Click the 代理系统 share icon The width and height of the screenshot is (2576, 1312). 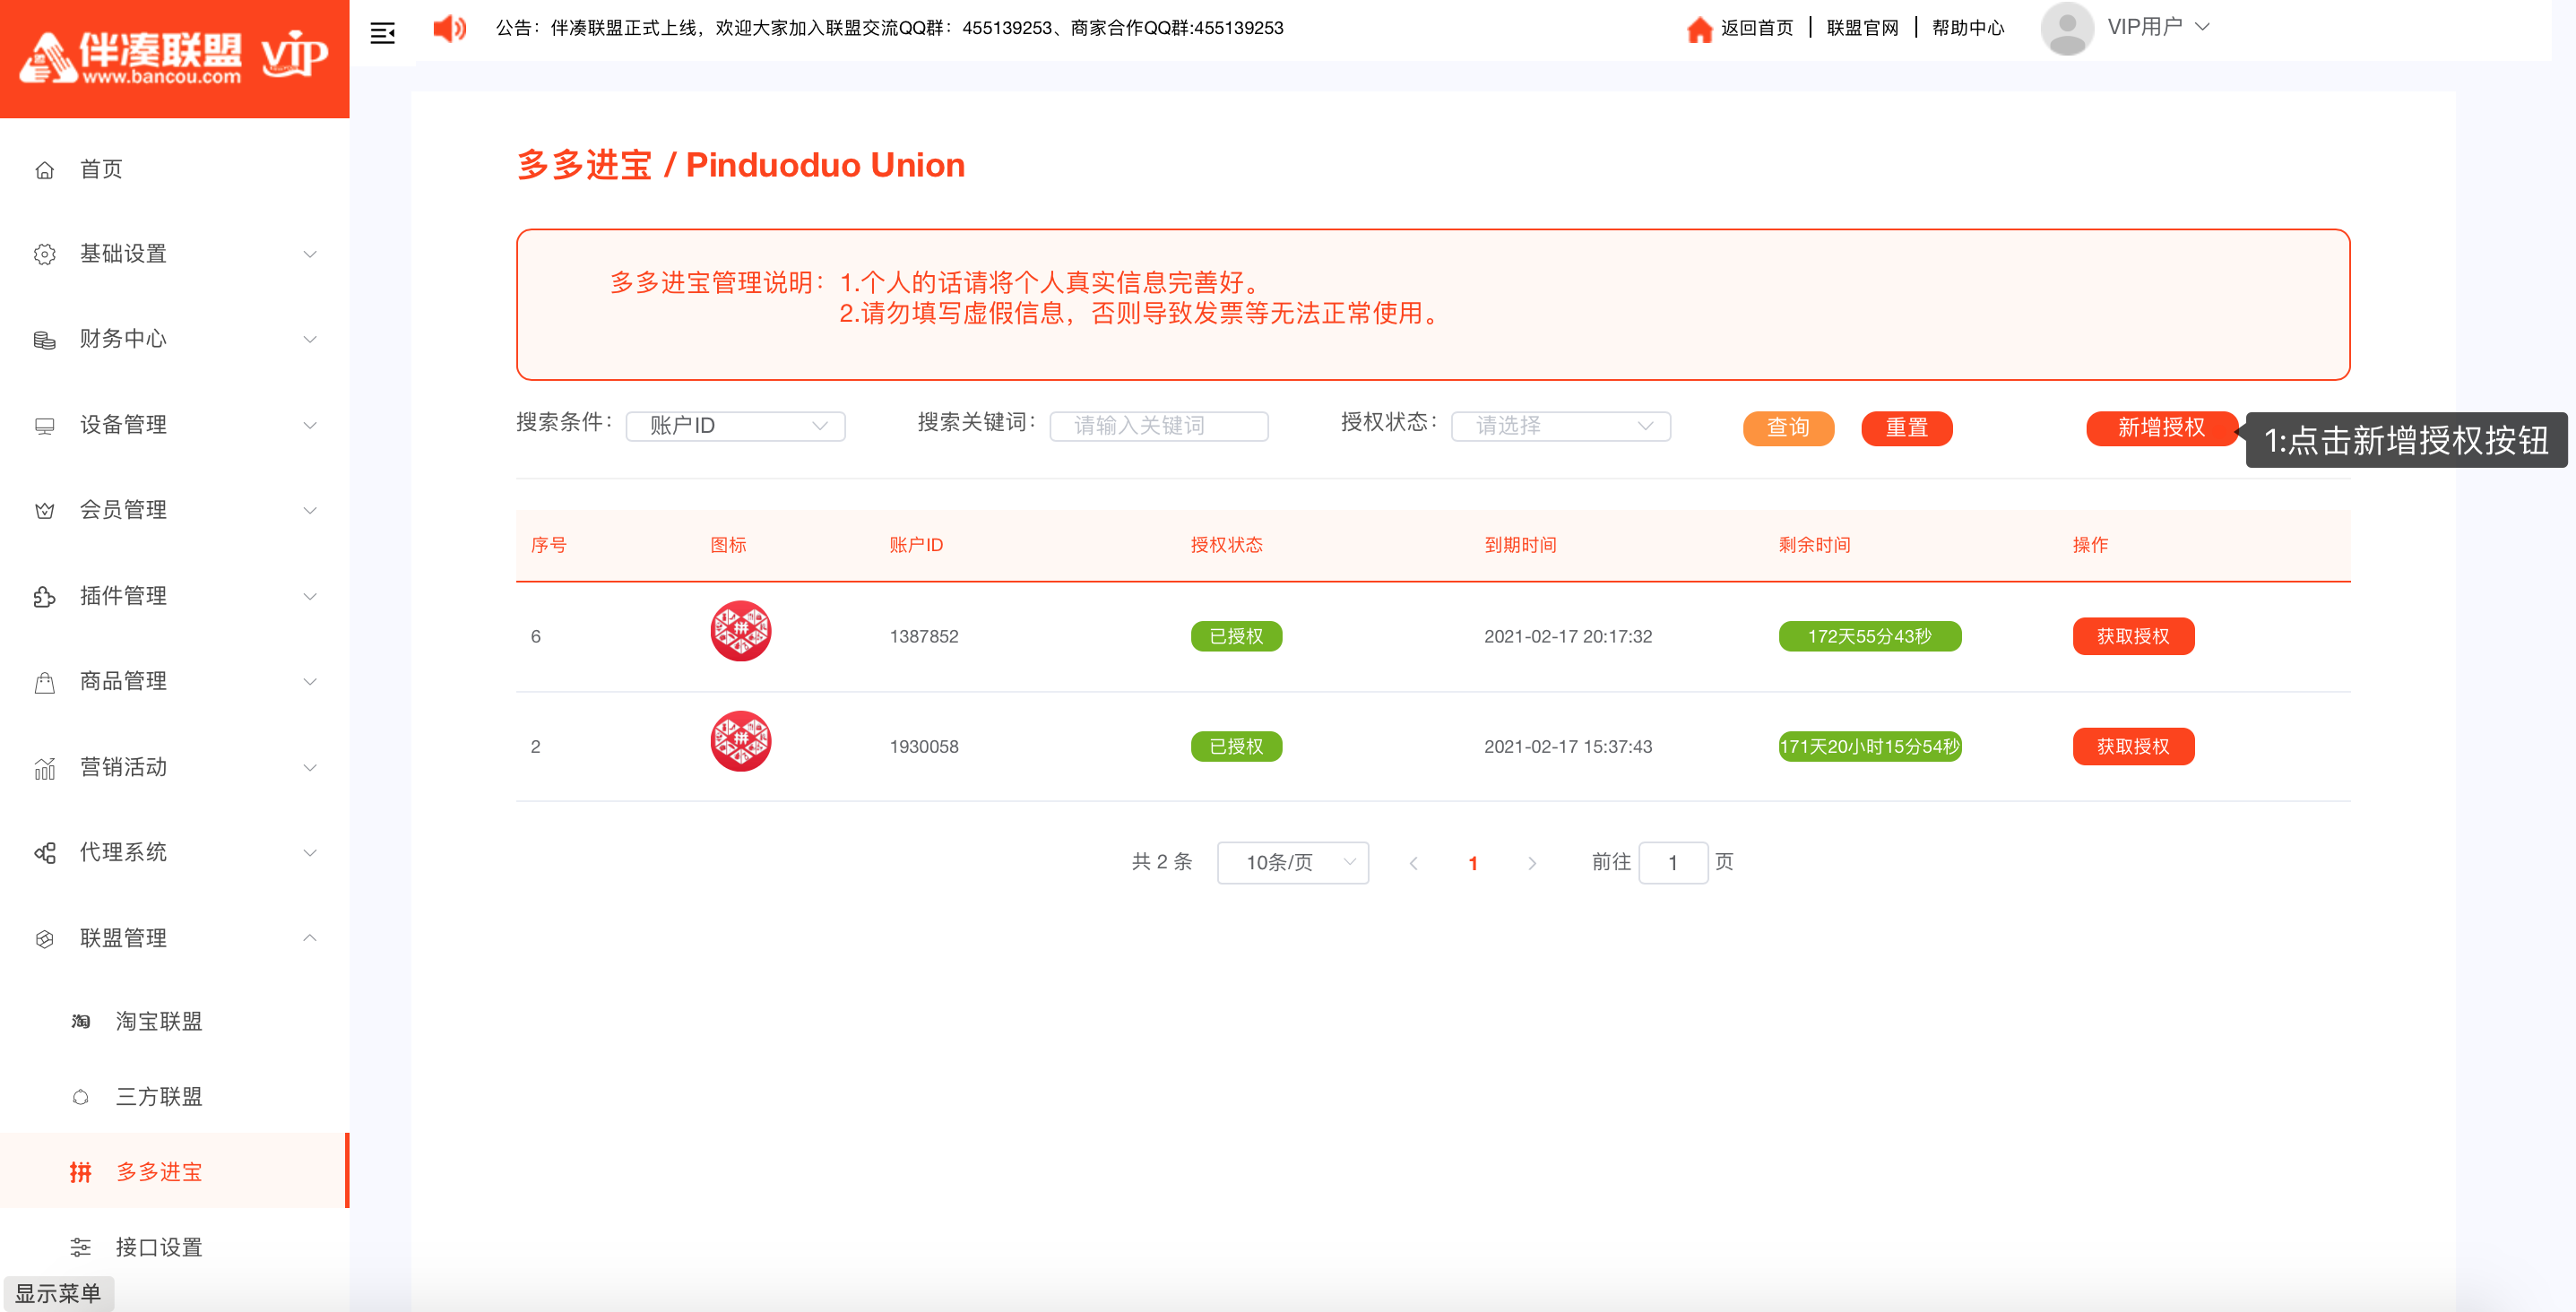[44, 852]
